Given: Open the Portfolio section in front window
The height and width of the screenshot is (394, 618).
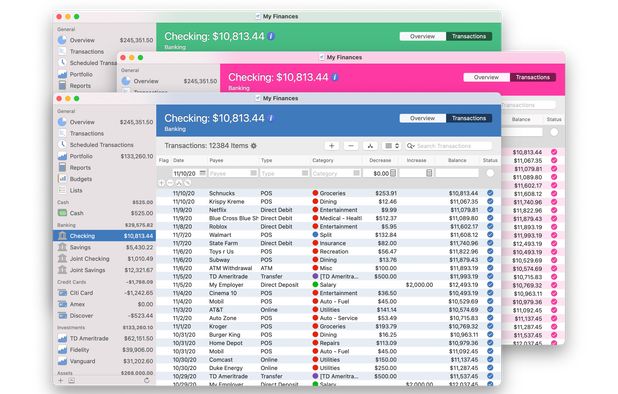Looking at the screenshot, I should click(x=105, y=156).
